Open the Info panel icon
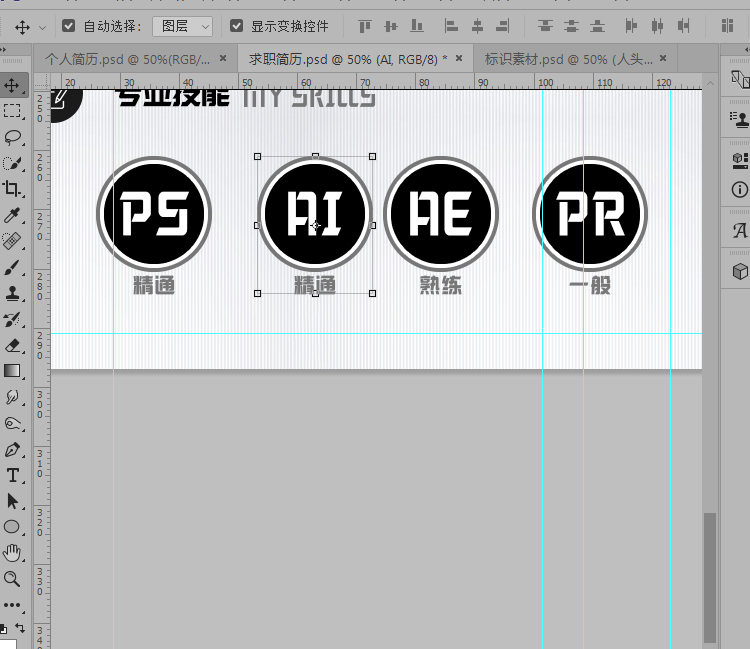The image size is (750, 649). point(739,189)
